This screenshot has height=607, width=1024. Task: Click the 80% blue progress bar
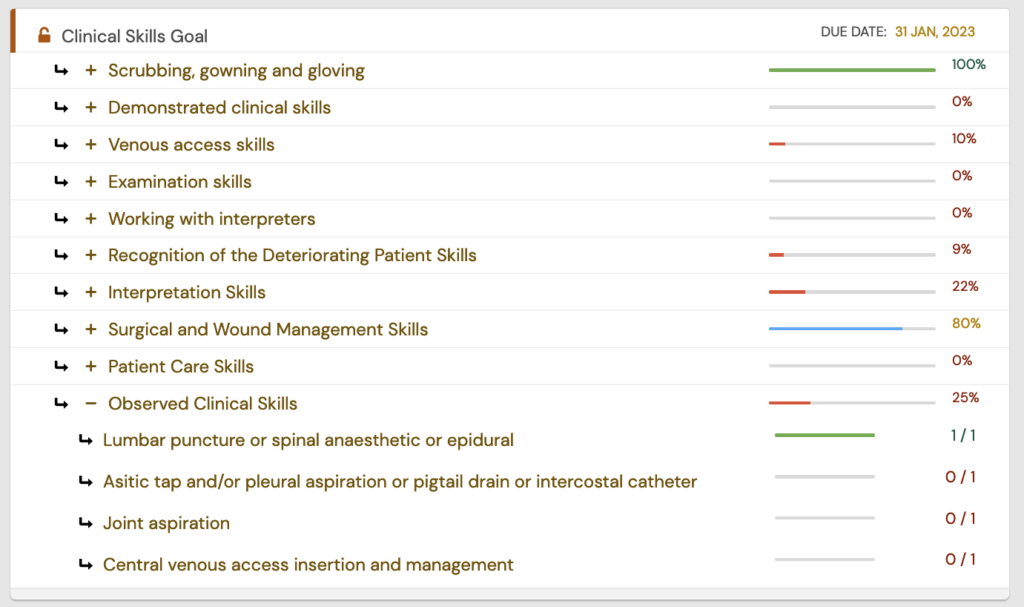(835, 327)
